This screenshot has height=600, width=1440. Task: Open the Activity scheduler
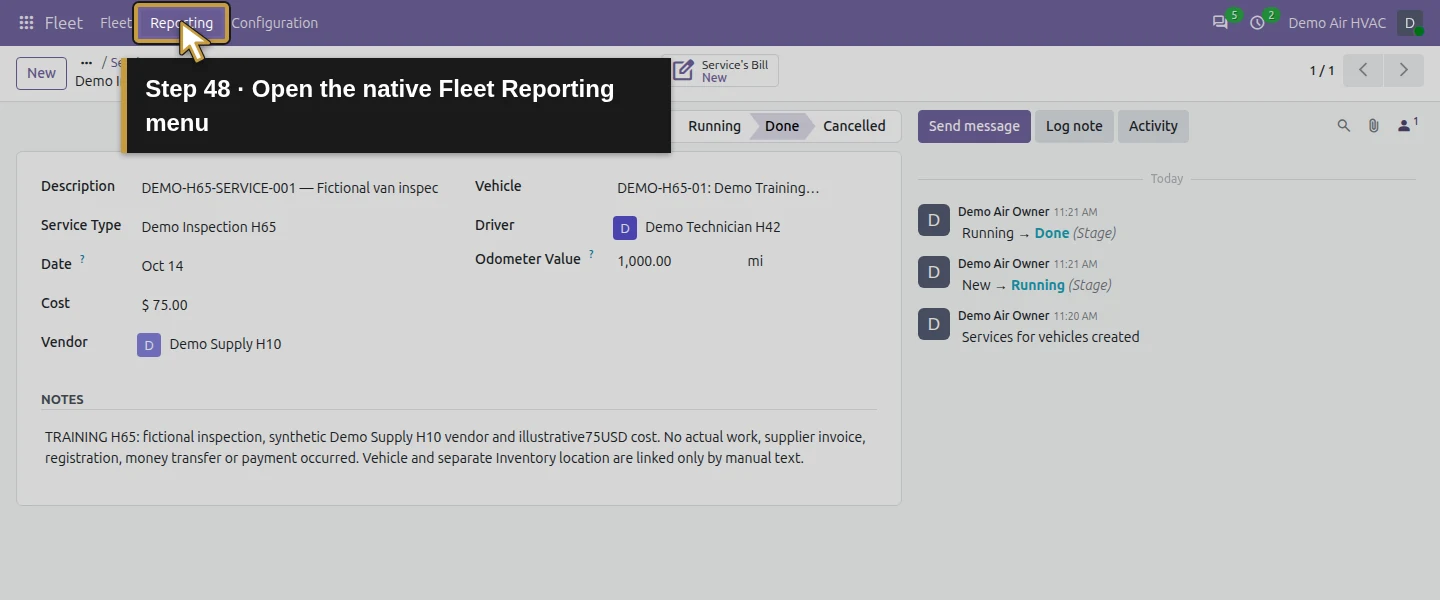[x=1153, y=126]
